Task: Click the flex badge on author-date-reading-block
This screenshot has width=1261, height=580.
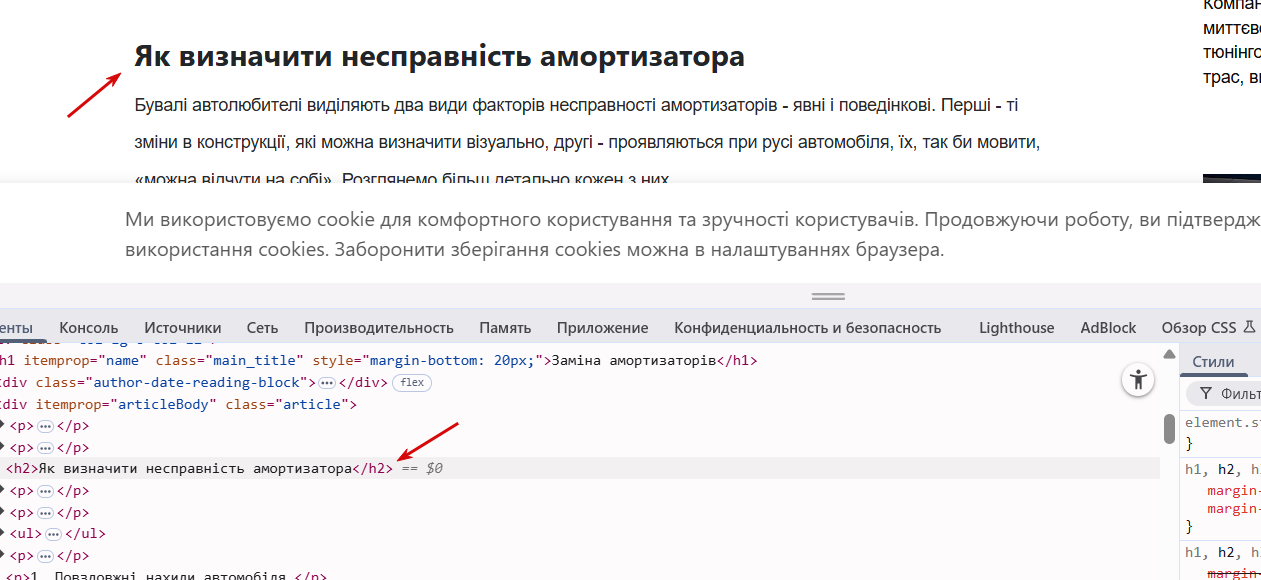Action: (x=412, y=382)
